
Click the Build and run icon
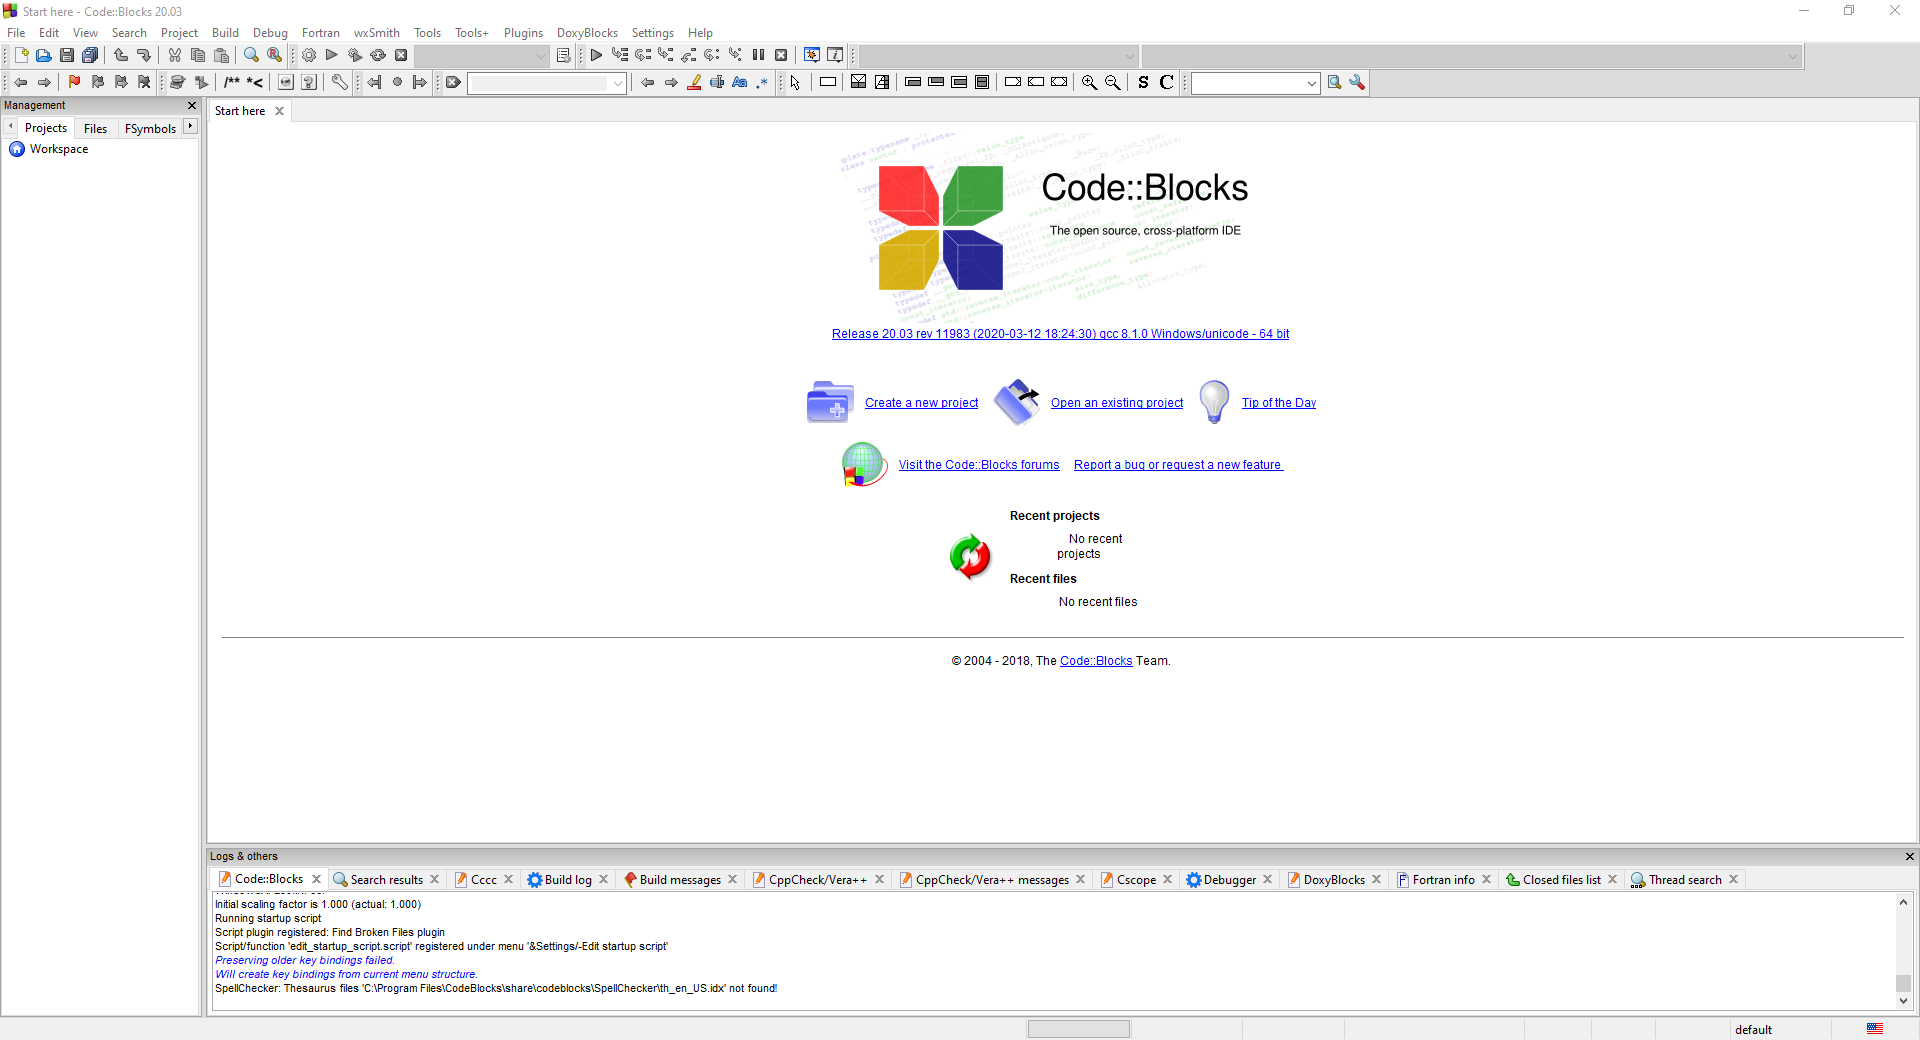coord(355,55)
